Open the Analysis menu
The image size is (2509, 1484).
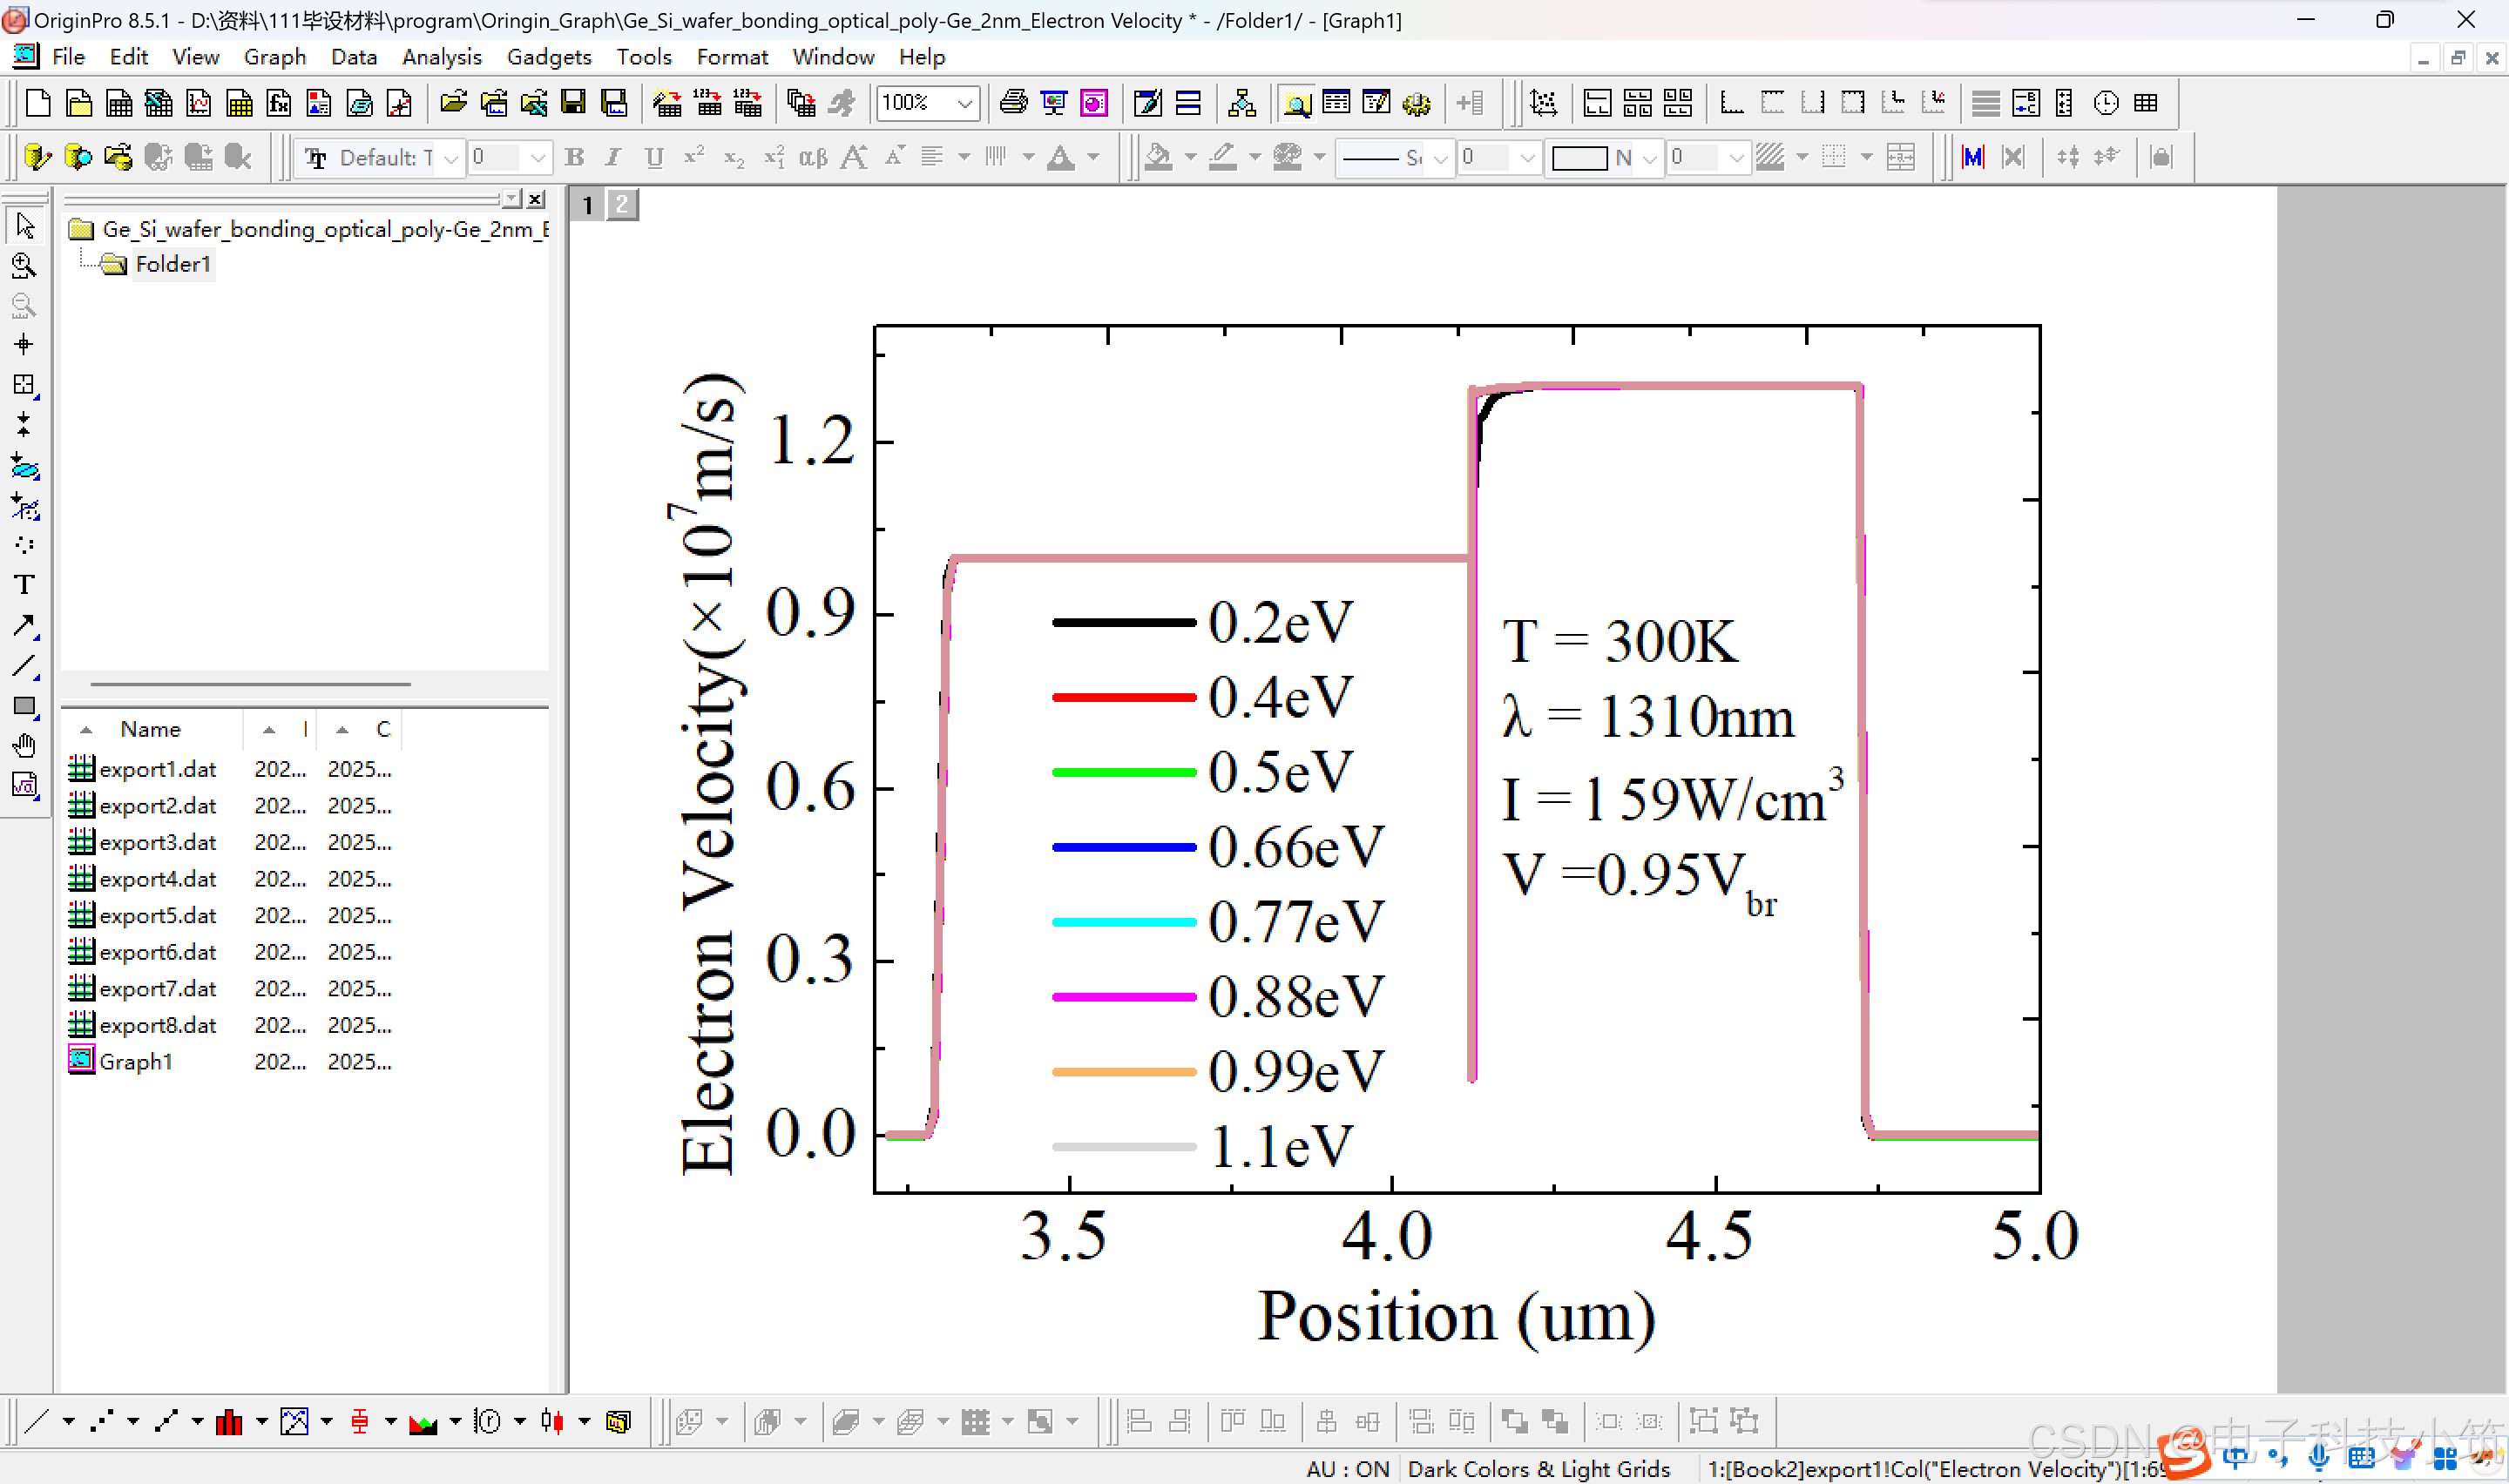pyautogui.click(x=441, y=57)
